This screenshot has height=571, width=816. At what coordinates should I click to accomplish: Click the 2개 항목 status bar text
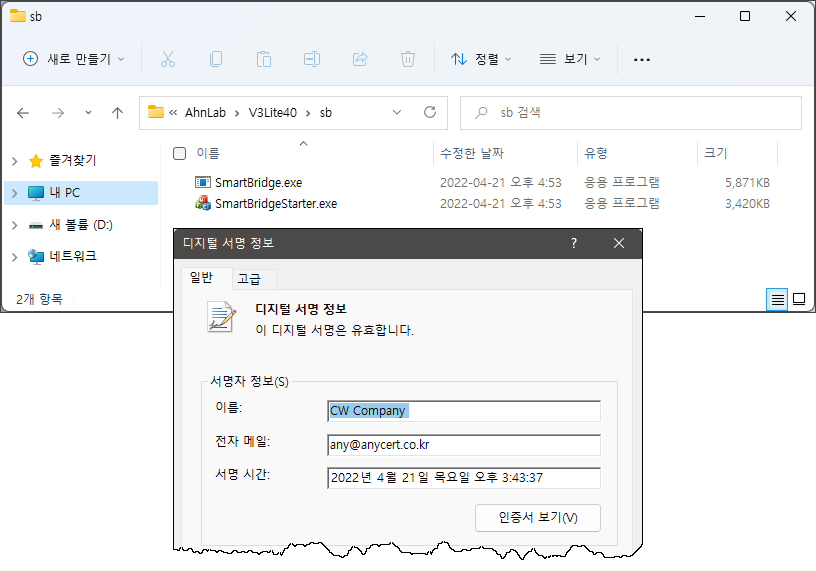39,299
